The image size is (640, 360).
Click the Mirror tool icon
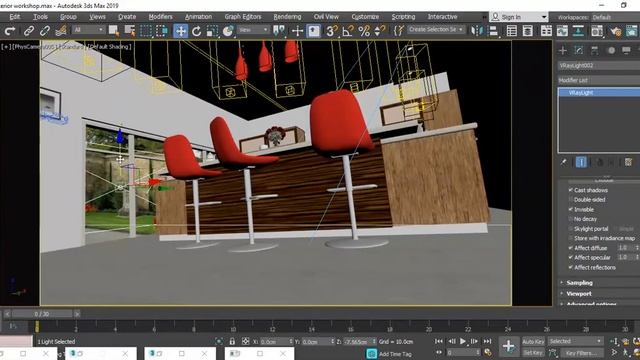(x=476, y=31)
